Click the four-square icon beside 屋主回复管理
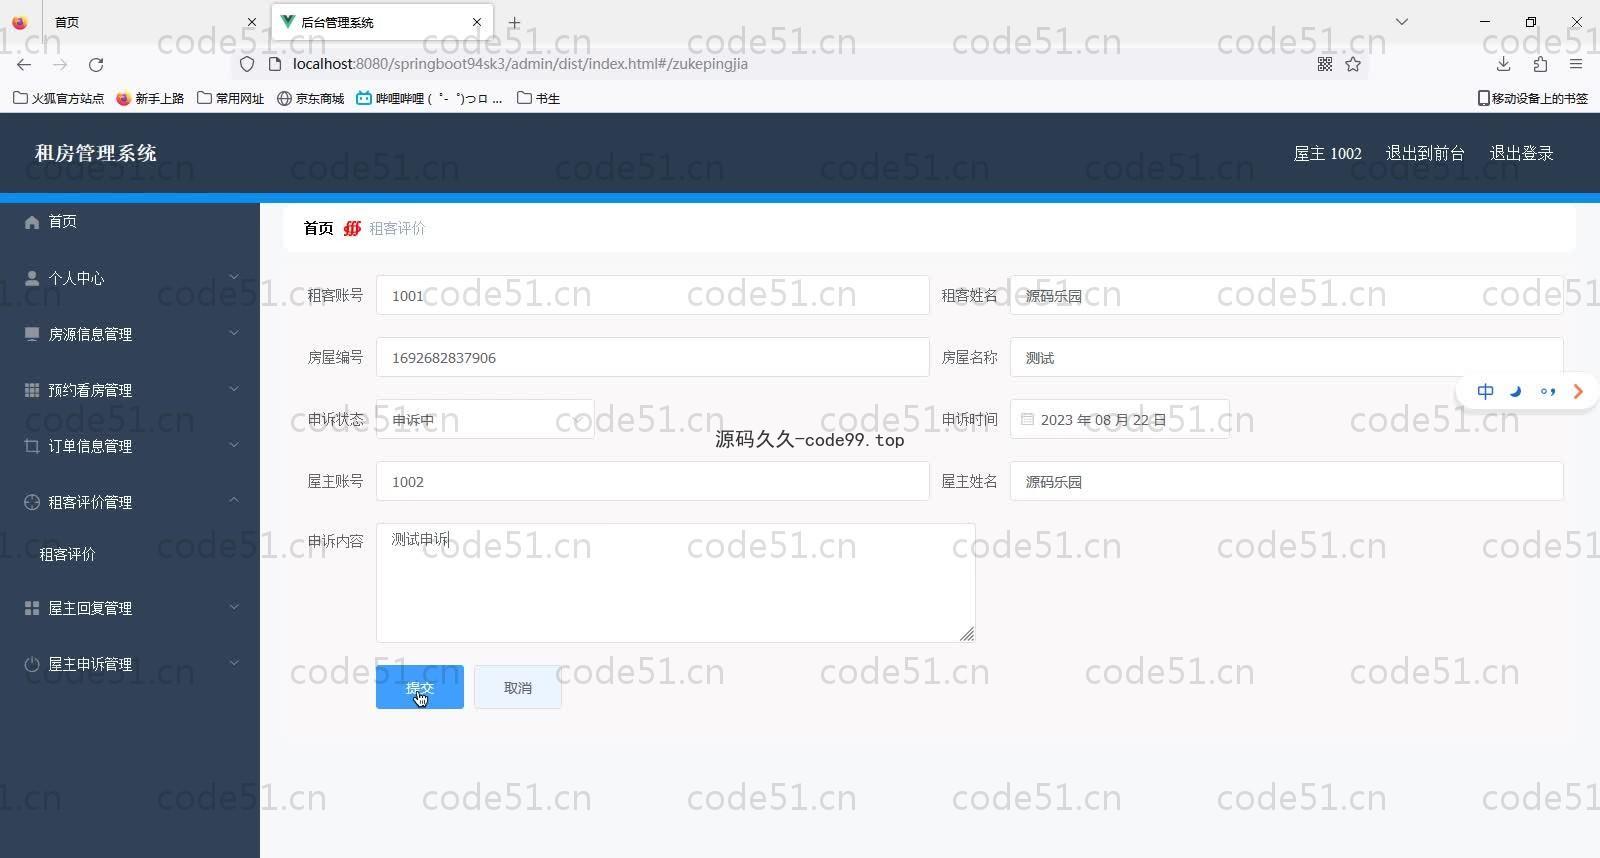 tap(32, 608)
